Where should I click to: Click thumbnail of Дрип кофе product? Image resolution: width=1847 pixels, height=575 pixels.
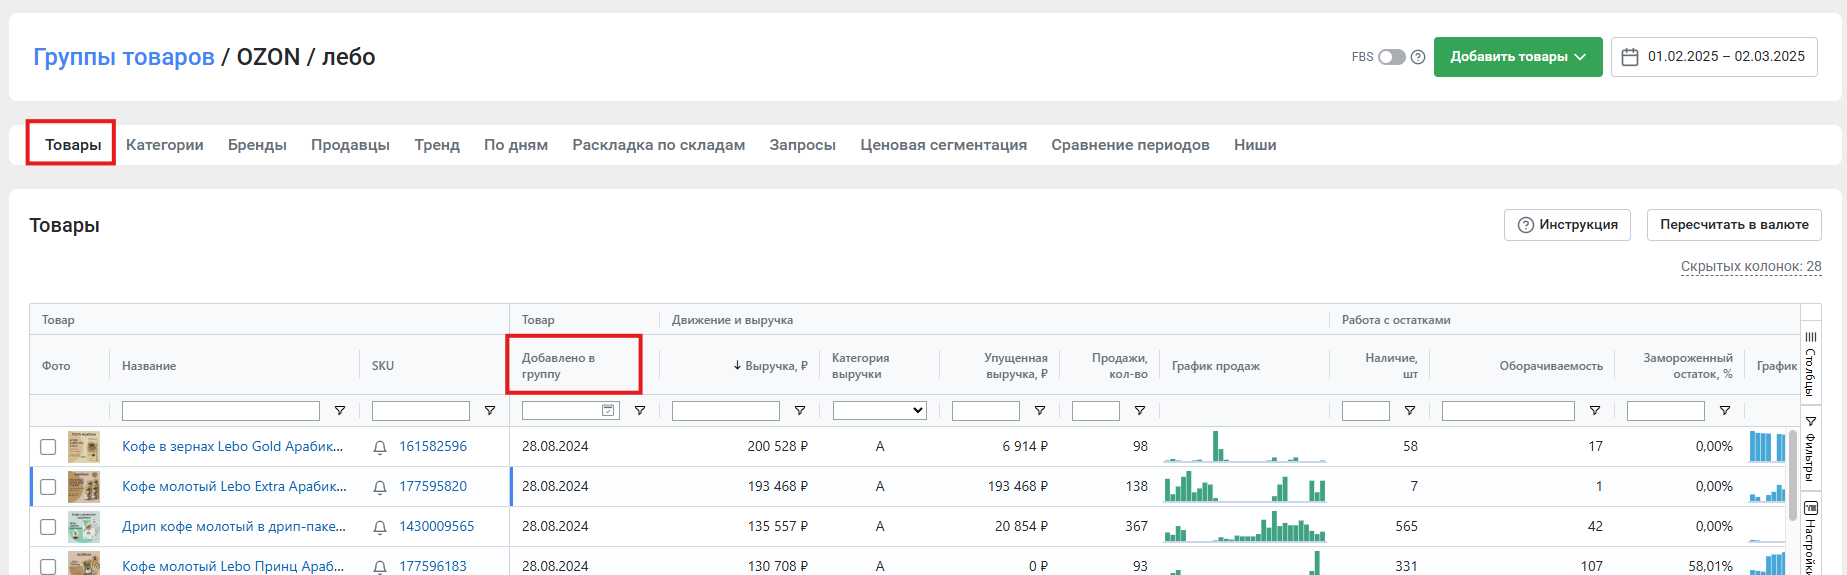coord(83,527)
